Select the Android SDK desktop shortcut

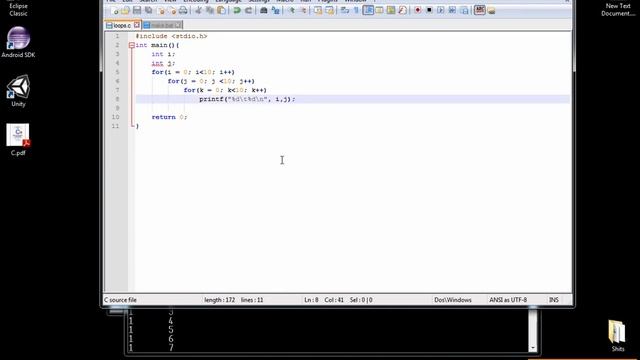18,42
